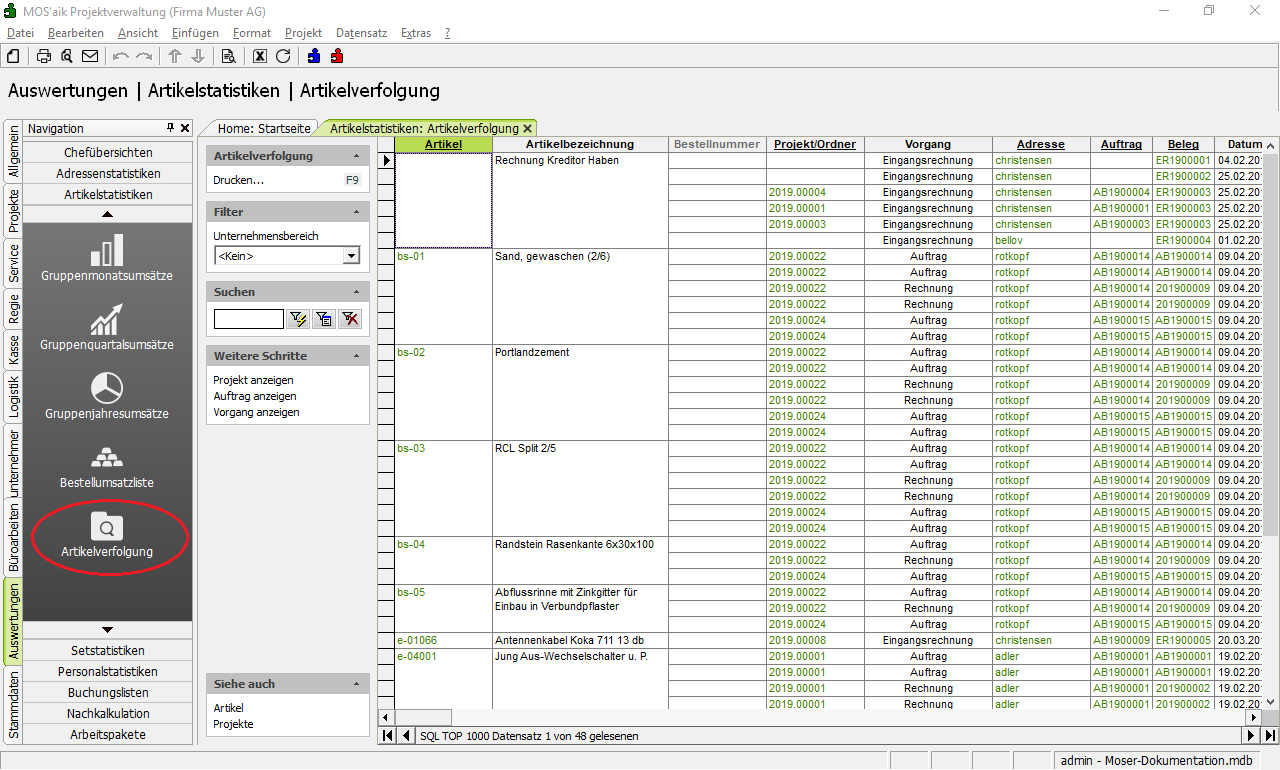Switch to Home: Startseite tab
The width and height of the screenshot is (1280, 770).
pyautogui.click(x=264, y=128)
